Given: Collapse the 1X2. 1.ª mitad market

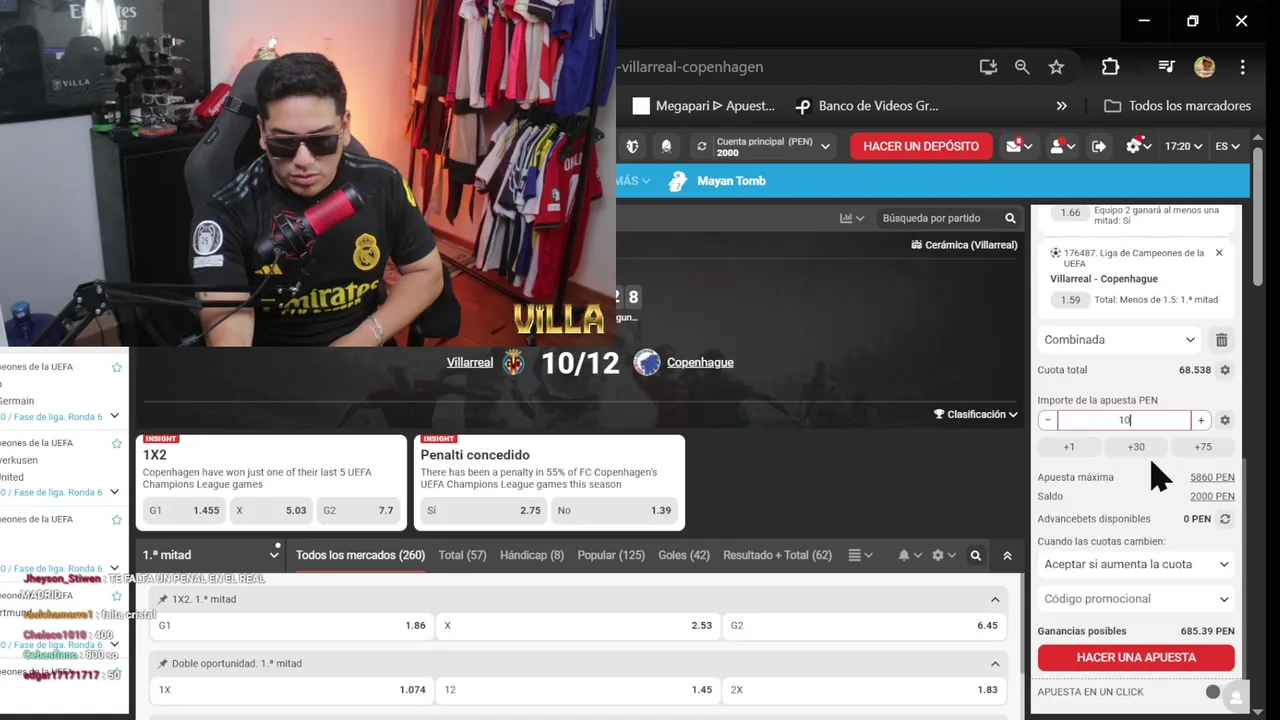Looking at the screenshot, I should 995,599.
